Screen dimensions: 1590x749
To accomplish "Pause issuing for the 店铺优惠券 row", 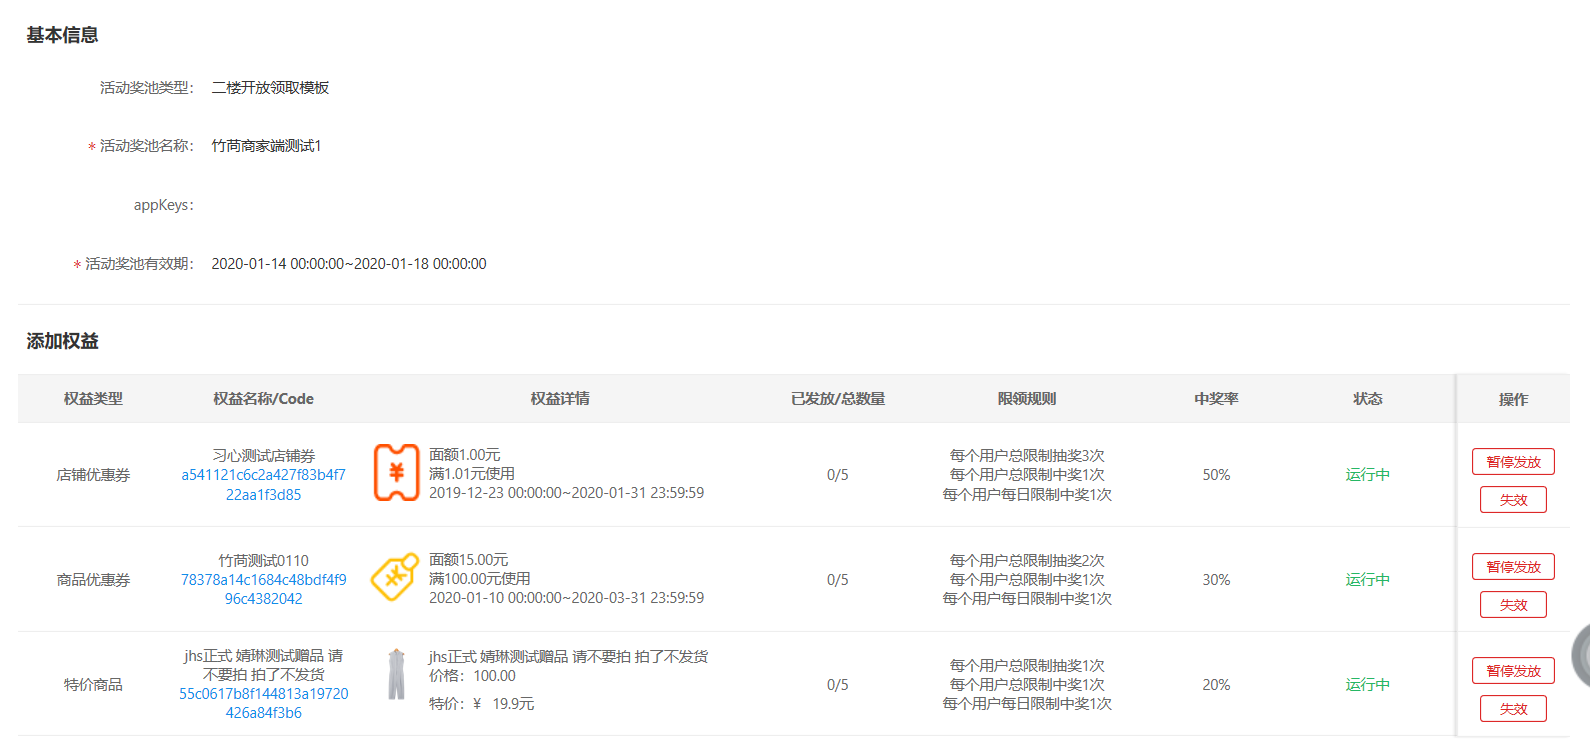I will tap(1513, 462).
